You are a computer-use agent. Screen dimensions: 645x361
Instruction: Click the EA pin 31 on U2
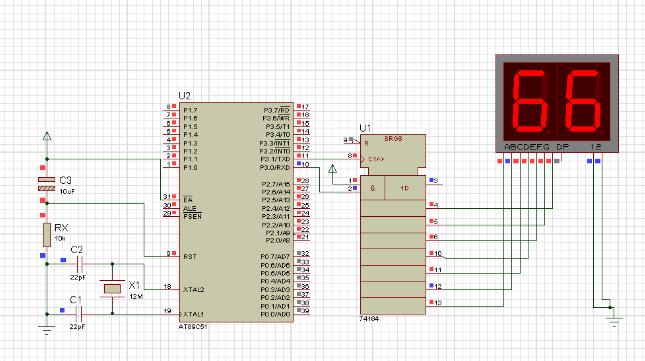tap(171, 197)
